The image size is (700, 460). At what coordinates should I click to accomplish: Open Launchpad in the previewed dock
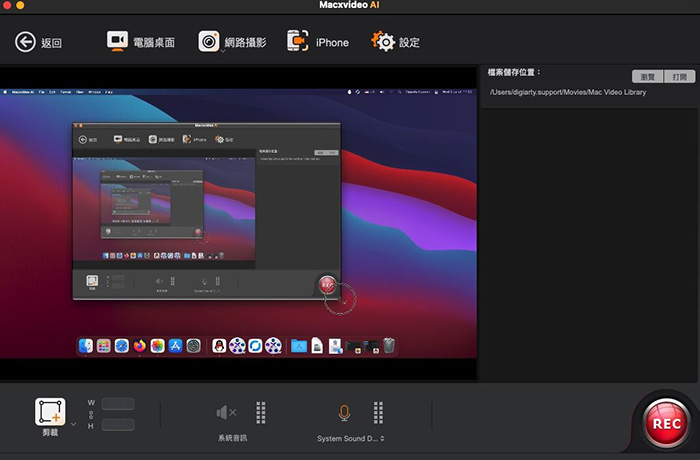[104, 346]
